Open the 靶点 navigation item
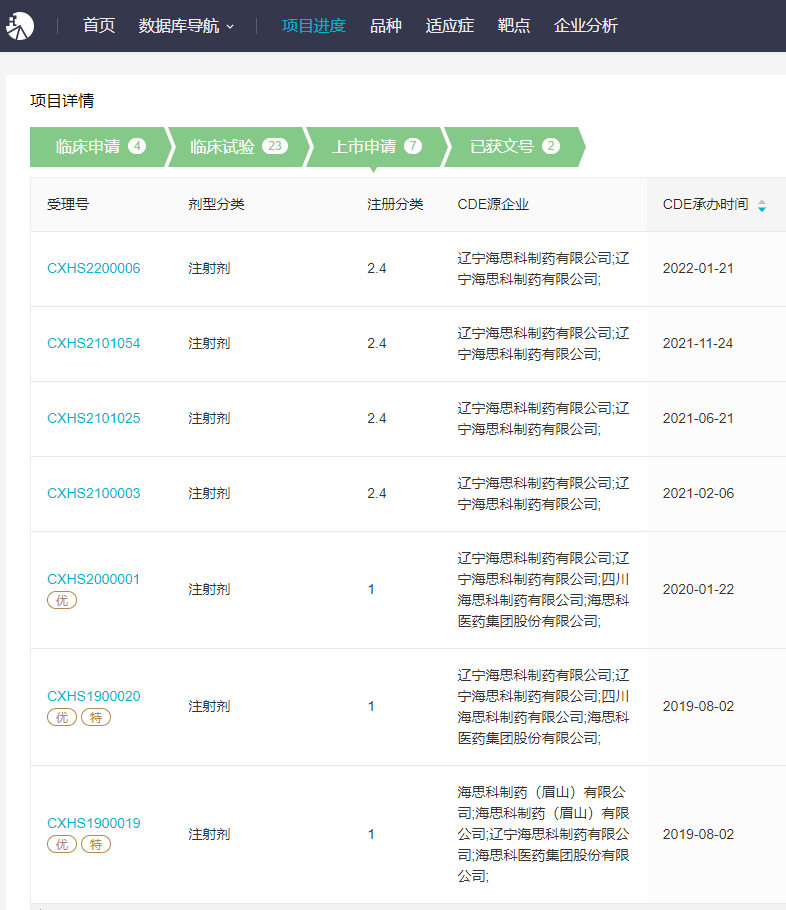 513,26
